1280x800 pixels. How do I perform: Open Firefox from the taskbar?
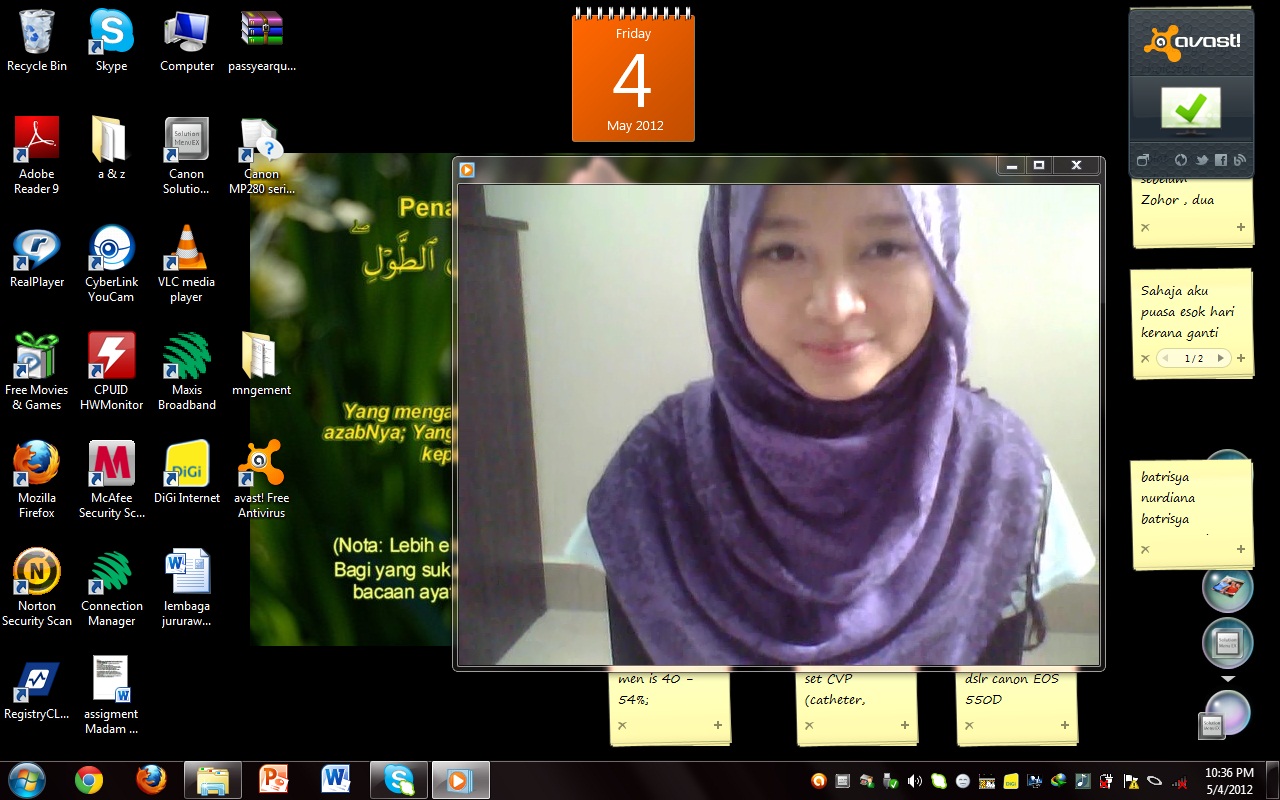pos(151,780)
